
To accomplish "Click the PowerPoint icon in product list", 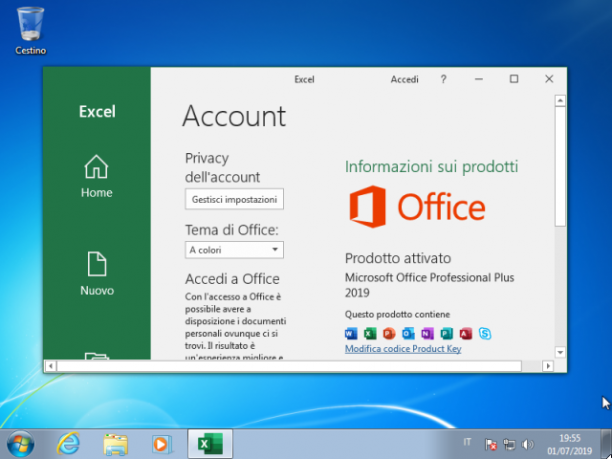I will click(x=389, y=333).
